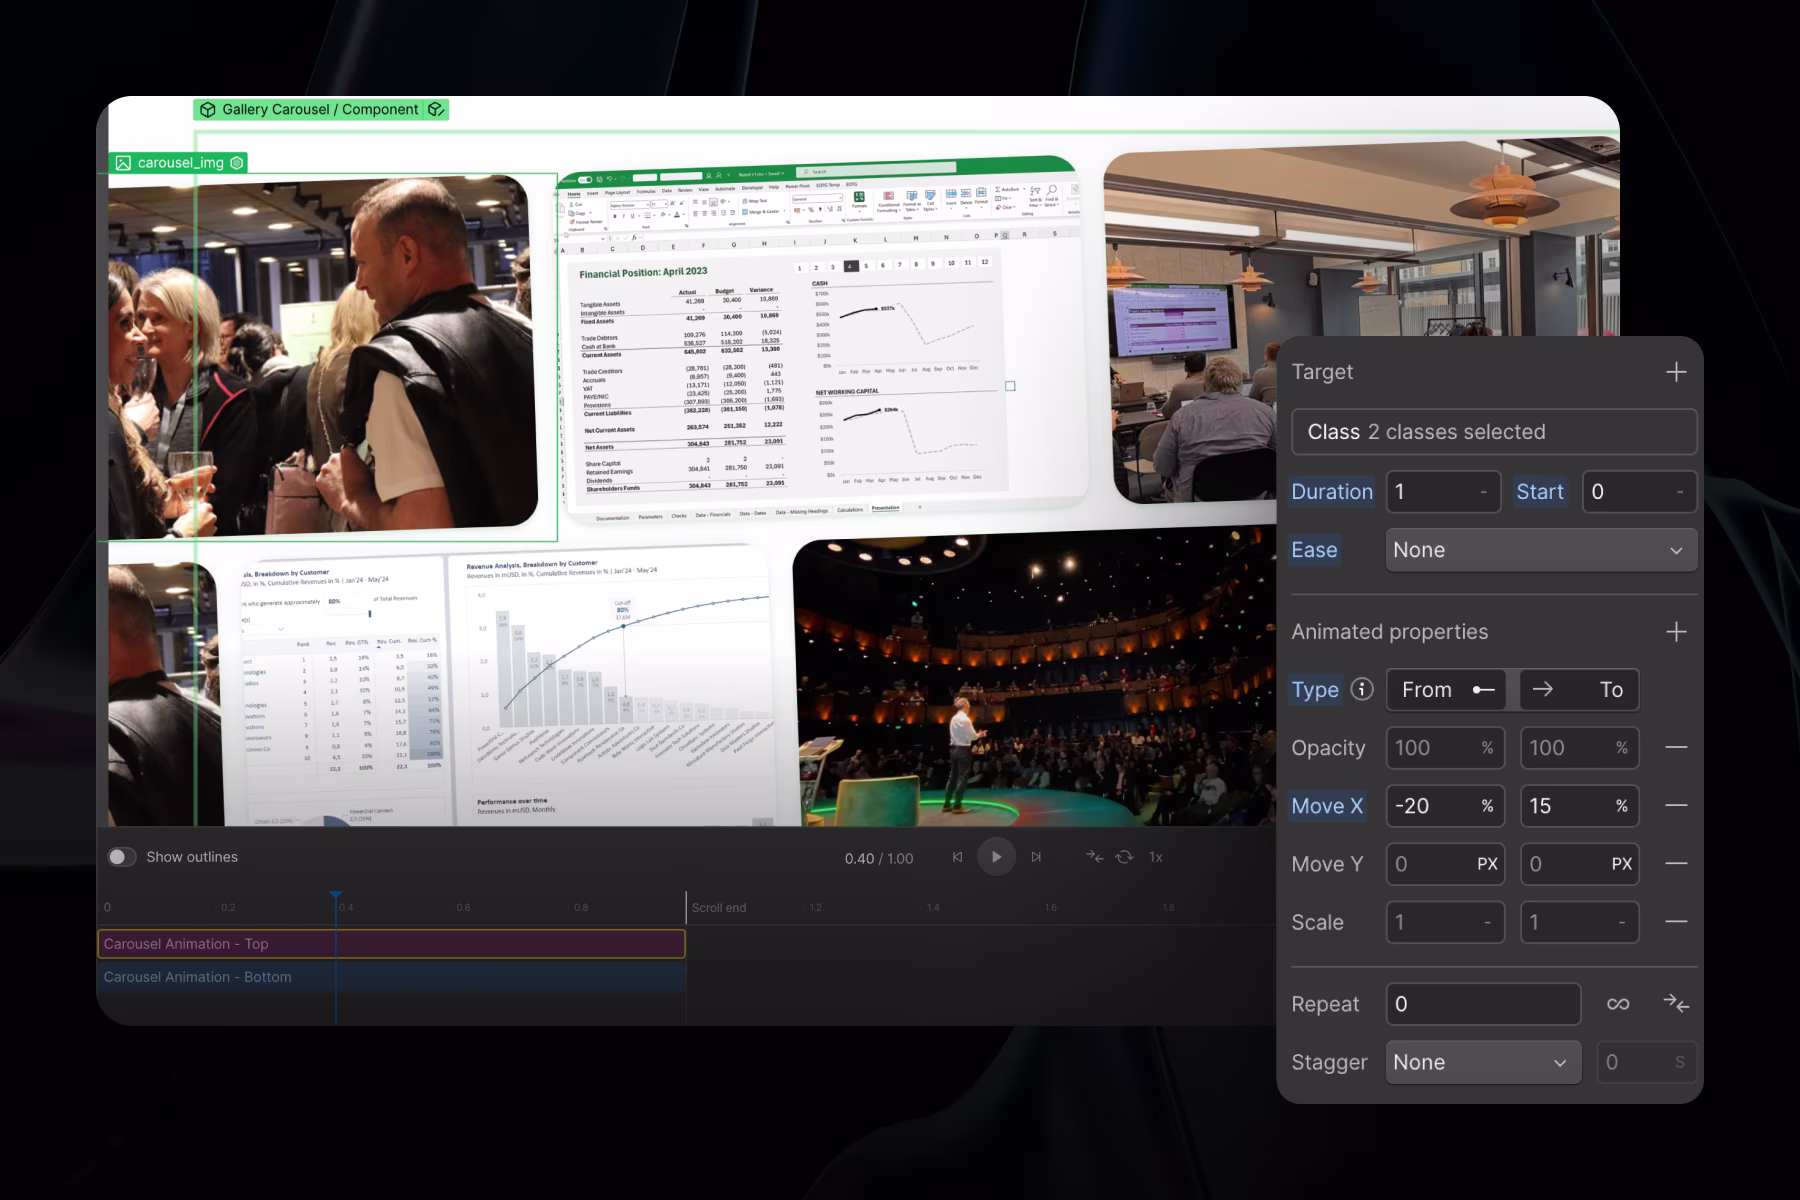This screenshot has height=1200, width=1800.
Task: Remove the Scale property row
Action: coord(1676,921)
